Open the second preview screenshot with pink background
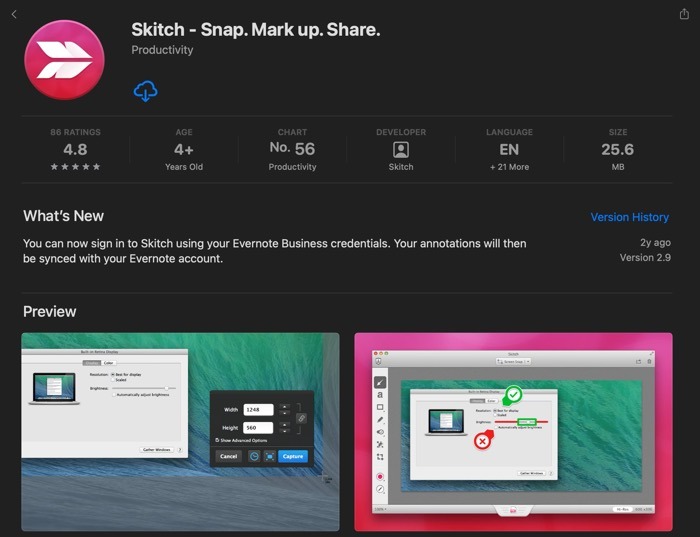Image resolution: width=700 pixels, height=537 pixels. click(513, 432)
